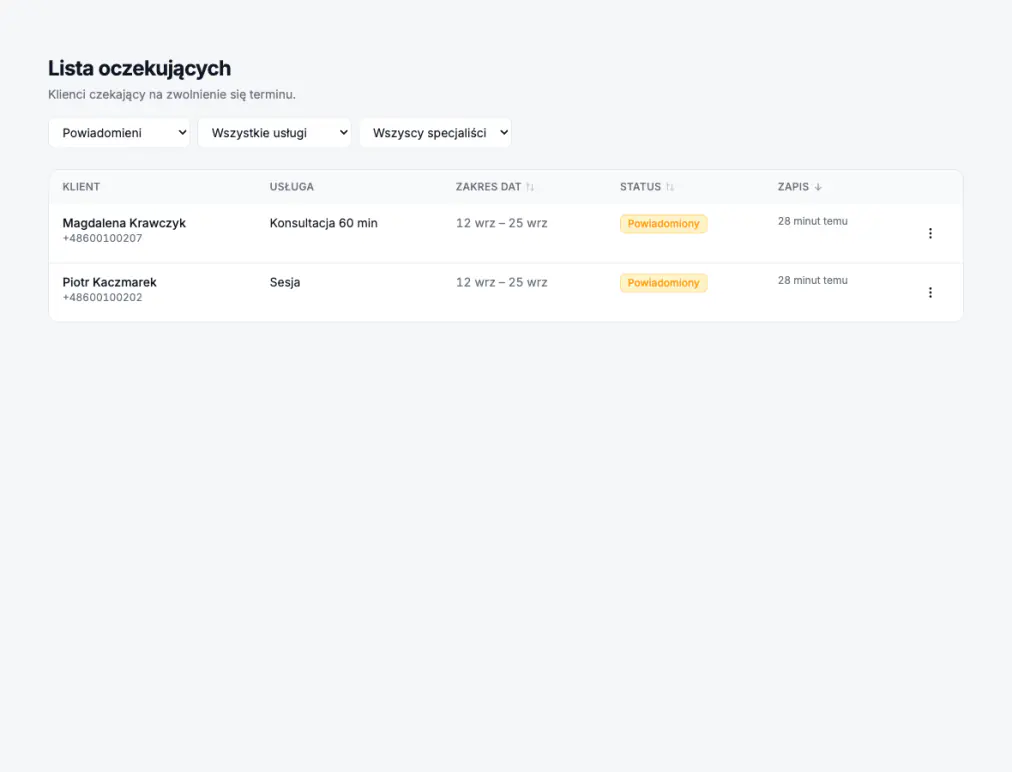The width and height of the screenshot is (1012, 772).
Task: Open the actions menu for Magdalena Krawczyk
Action: click(930, 233)
